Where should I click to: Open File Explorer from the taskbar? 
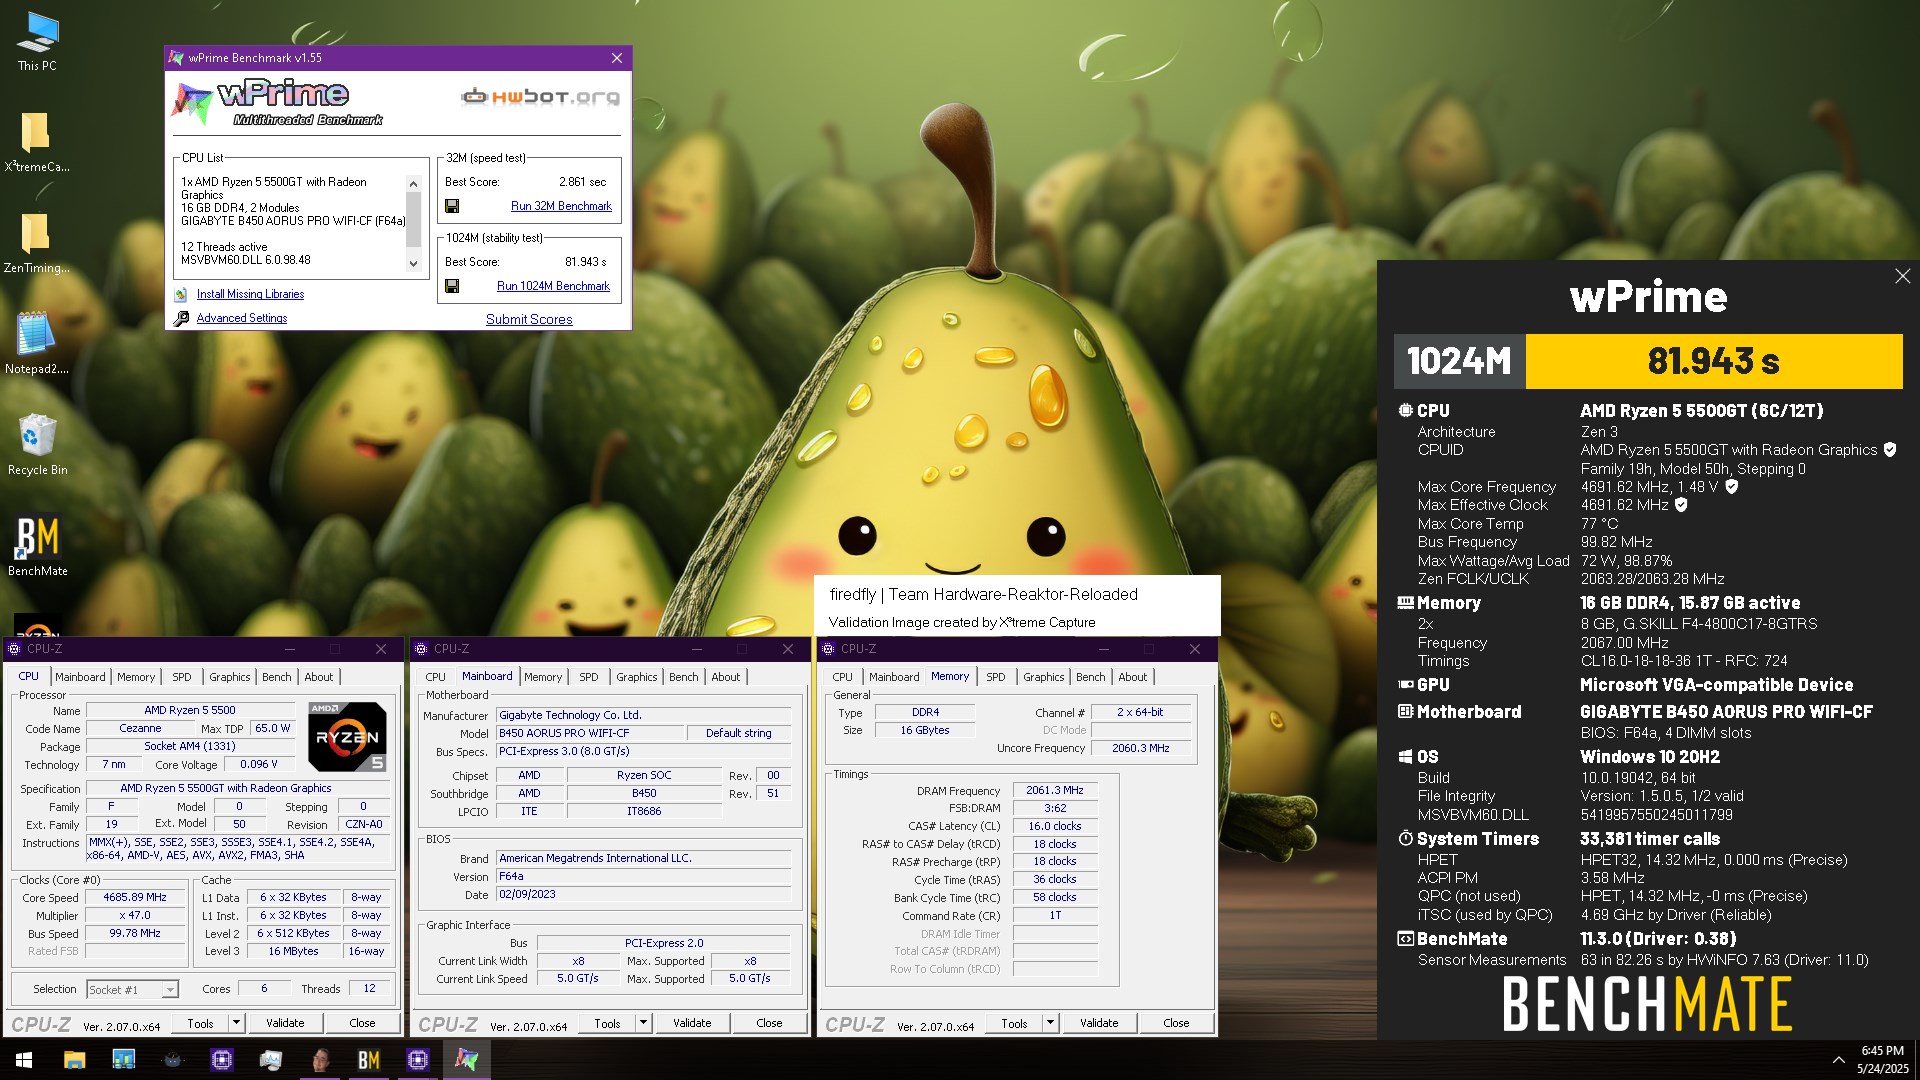74,1060
